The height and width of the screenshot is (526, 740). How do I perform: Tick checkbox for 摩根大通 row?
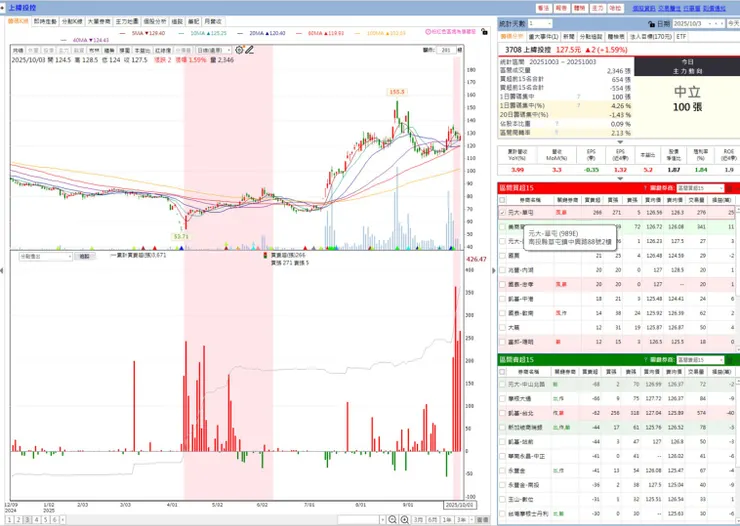(502, 399)
